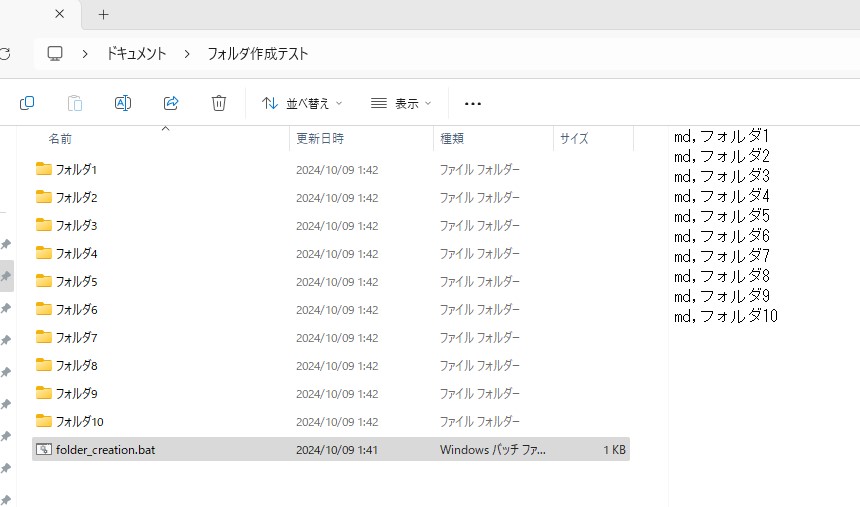Click the PC monitor icon in address bar

55,53
